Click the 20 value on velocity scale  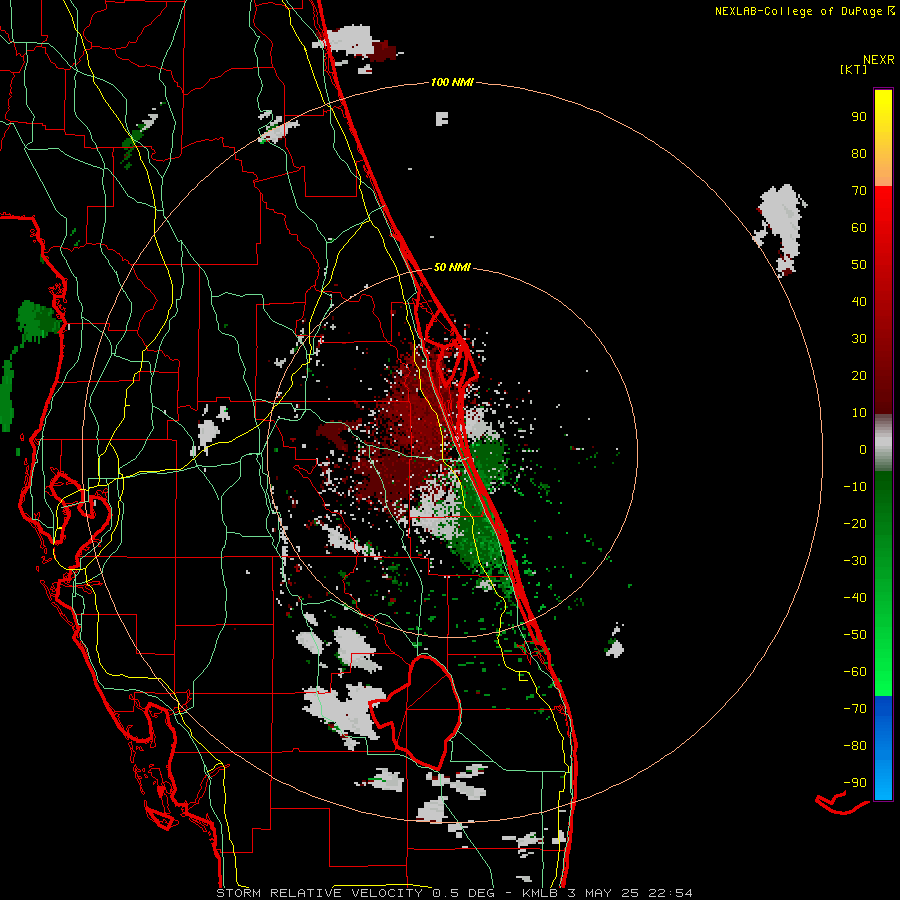[x=859, y=375]
